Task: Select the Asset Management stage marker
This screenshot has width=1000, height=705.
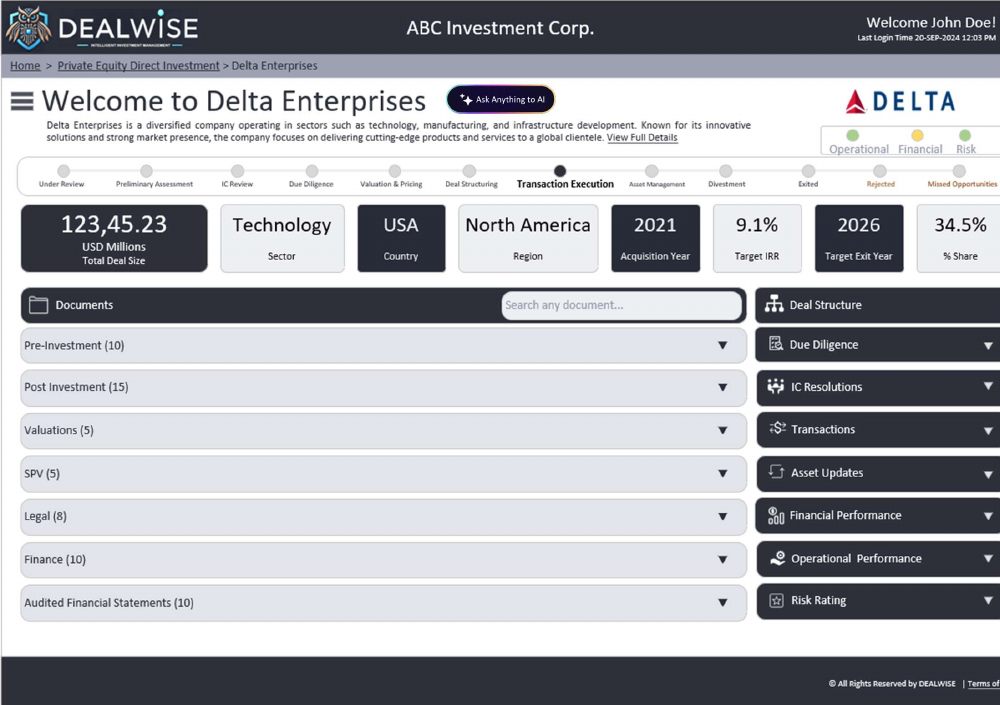Action: 651,171
